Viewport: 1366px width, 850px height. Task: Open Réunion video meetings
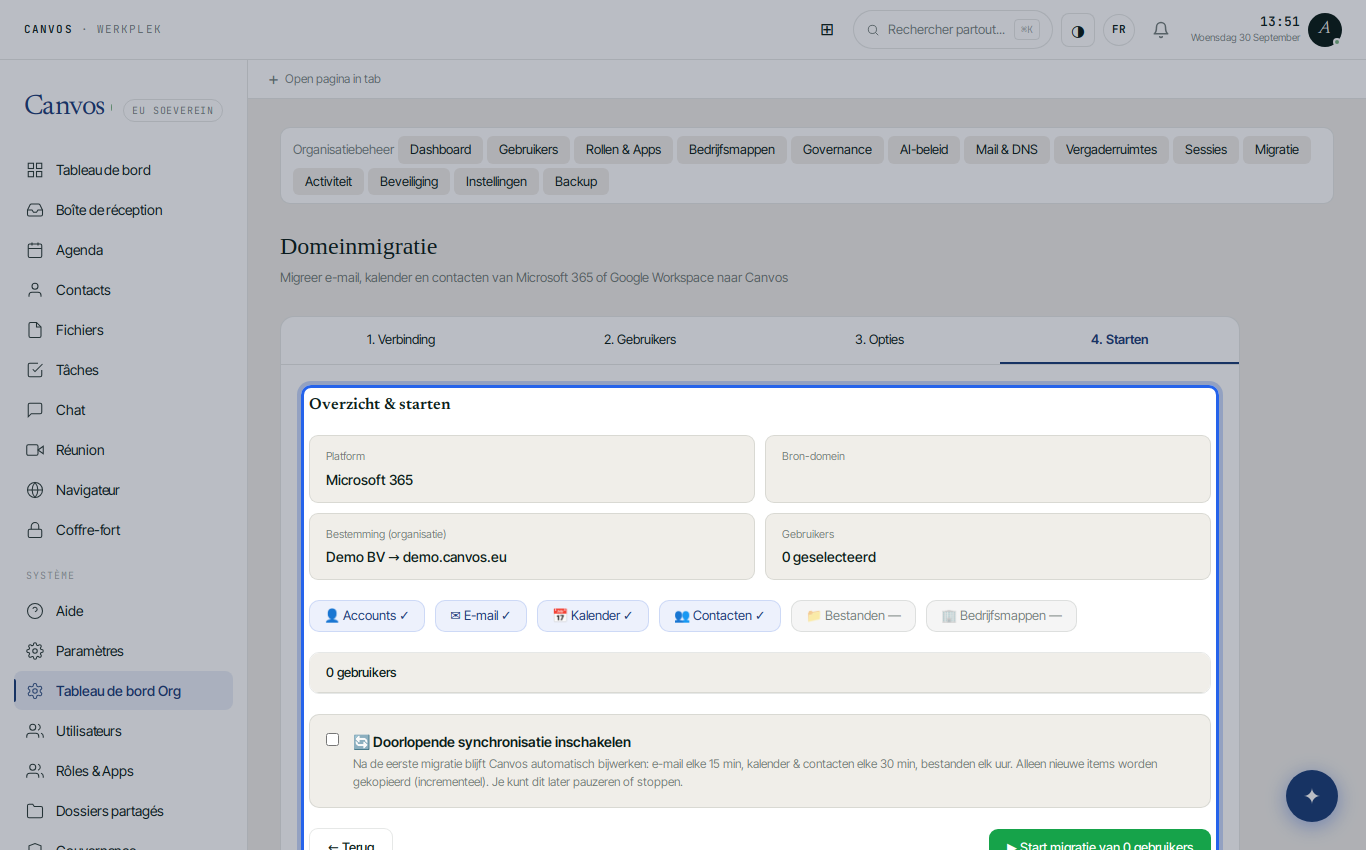click(x=123, y=450)
